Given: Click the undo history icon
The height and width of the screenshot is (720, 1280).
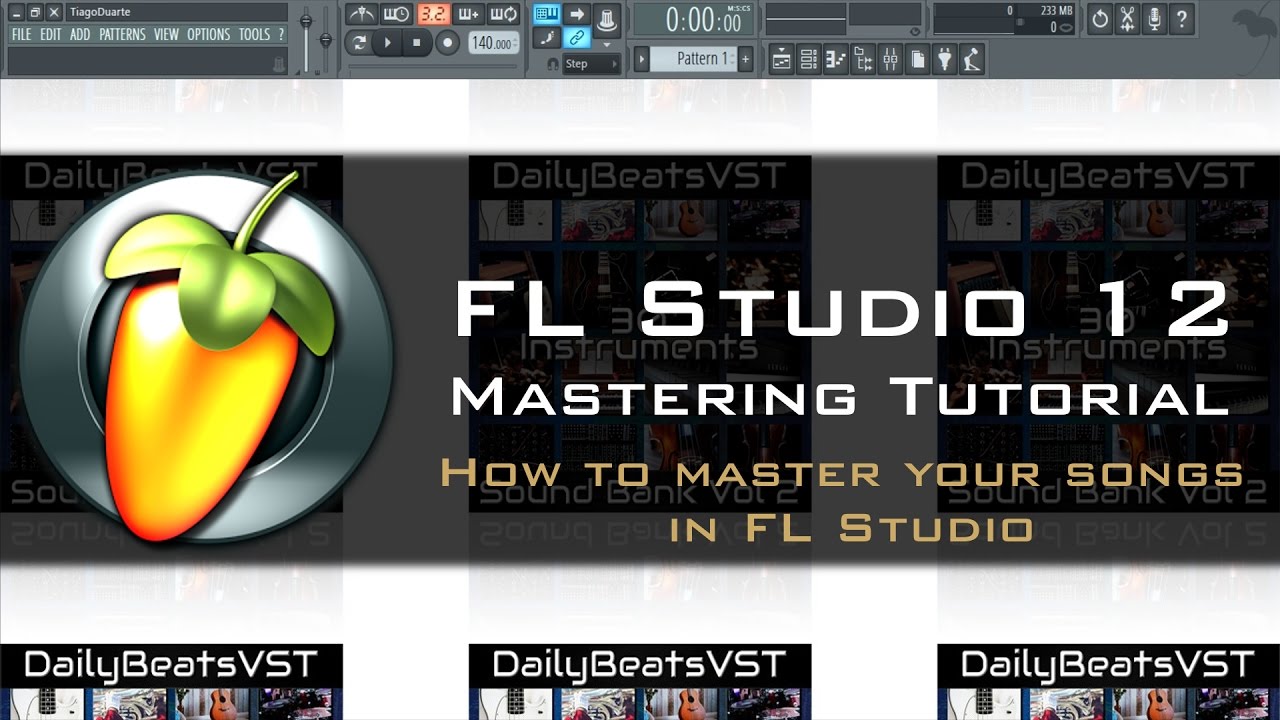Looking at the screenshot, I should click(1100, 19).
